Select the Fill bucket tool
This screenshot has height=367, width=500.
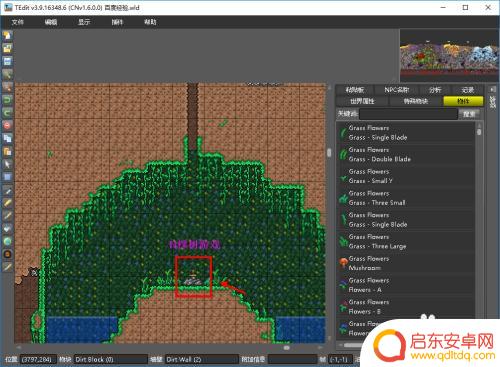7,229
